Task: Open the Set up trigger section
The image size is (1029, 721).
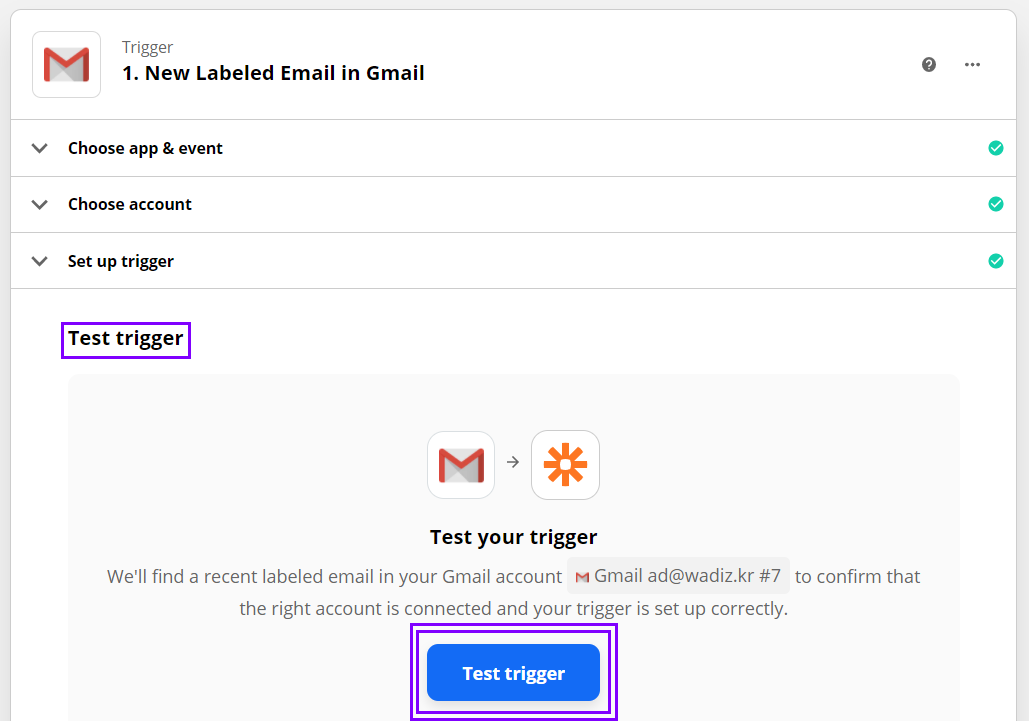Action: tap(513, 261)
